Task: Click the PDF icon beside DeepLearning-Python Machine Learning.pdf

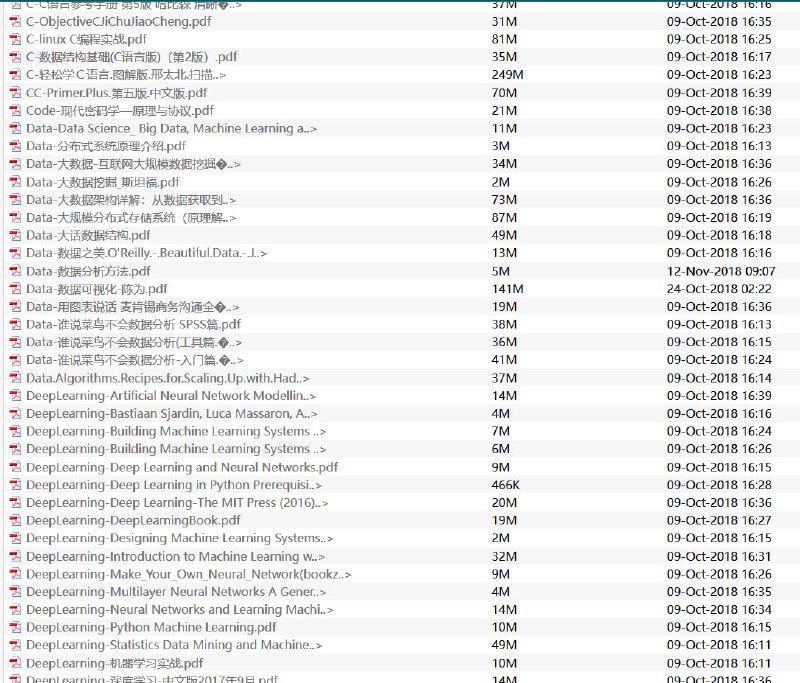Action: [17, 627]
